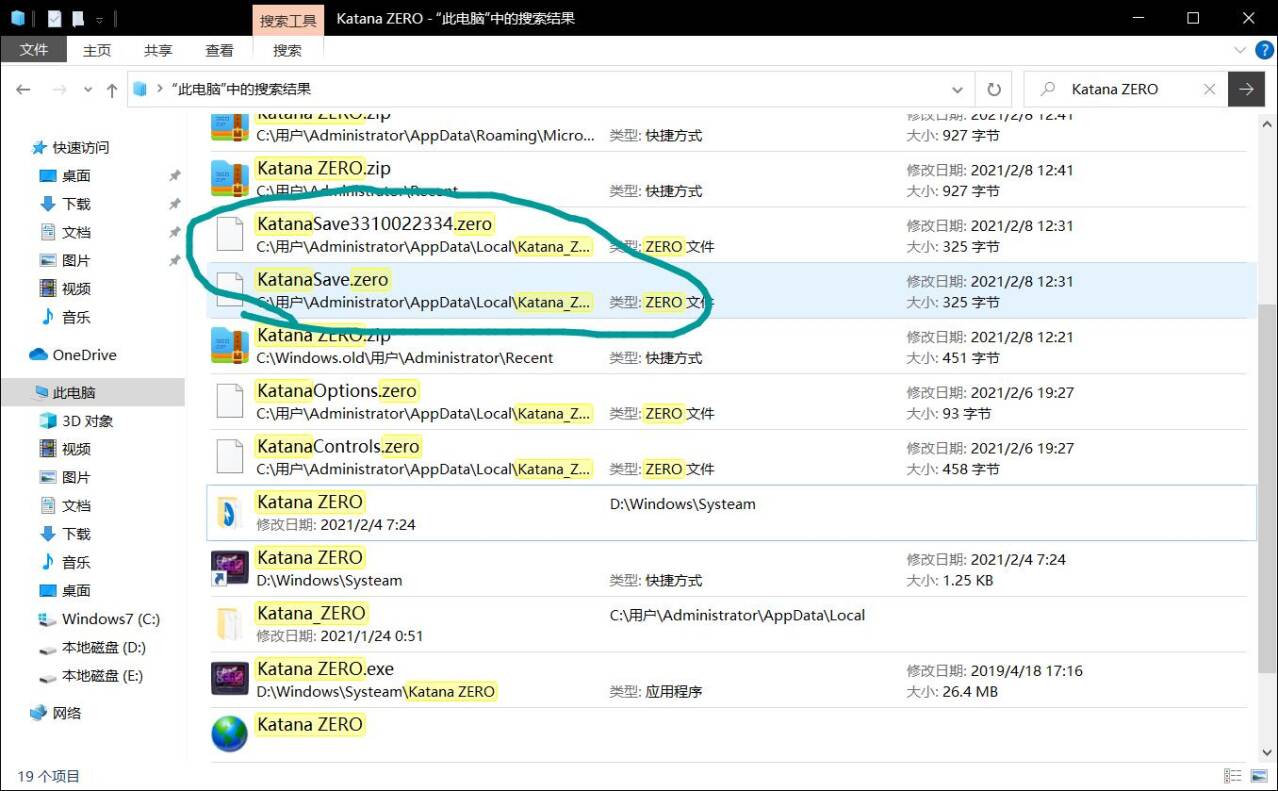Screen dimensions: 1278x791
Task: Go up one folder level
Action: click(x=111, y=89)
